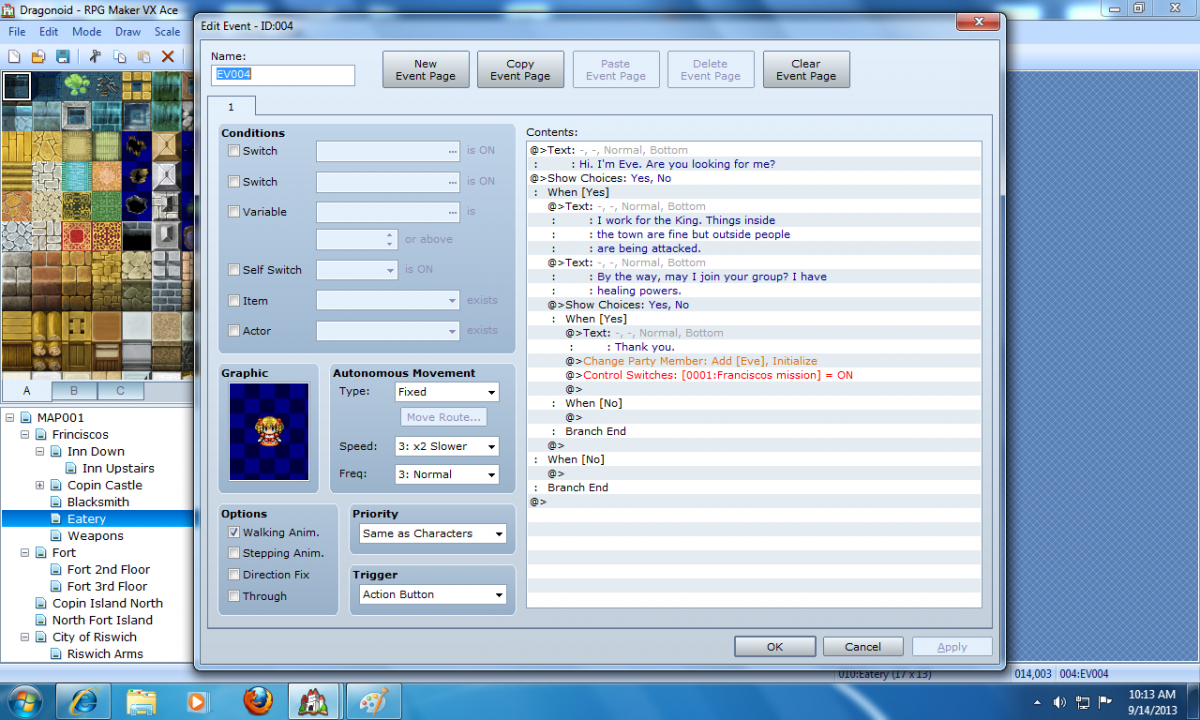This screenshot has width=1200, height=720.
Task: Switch to tileset tab B
Action: 74,391
